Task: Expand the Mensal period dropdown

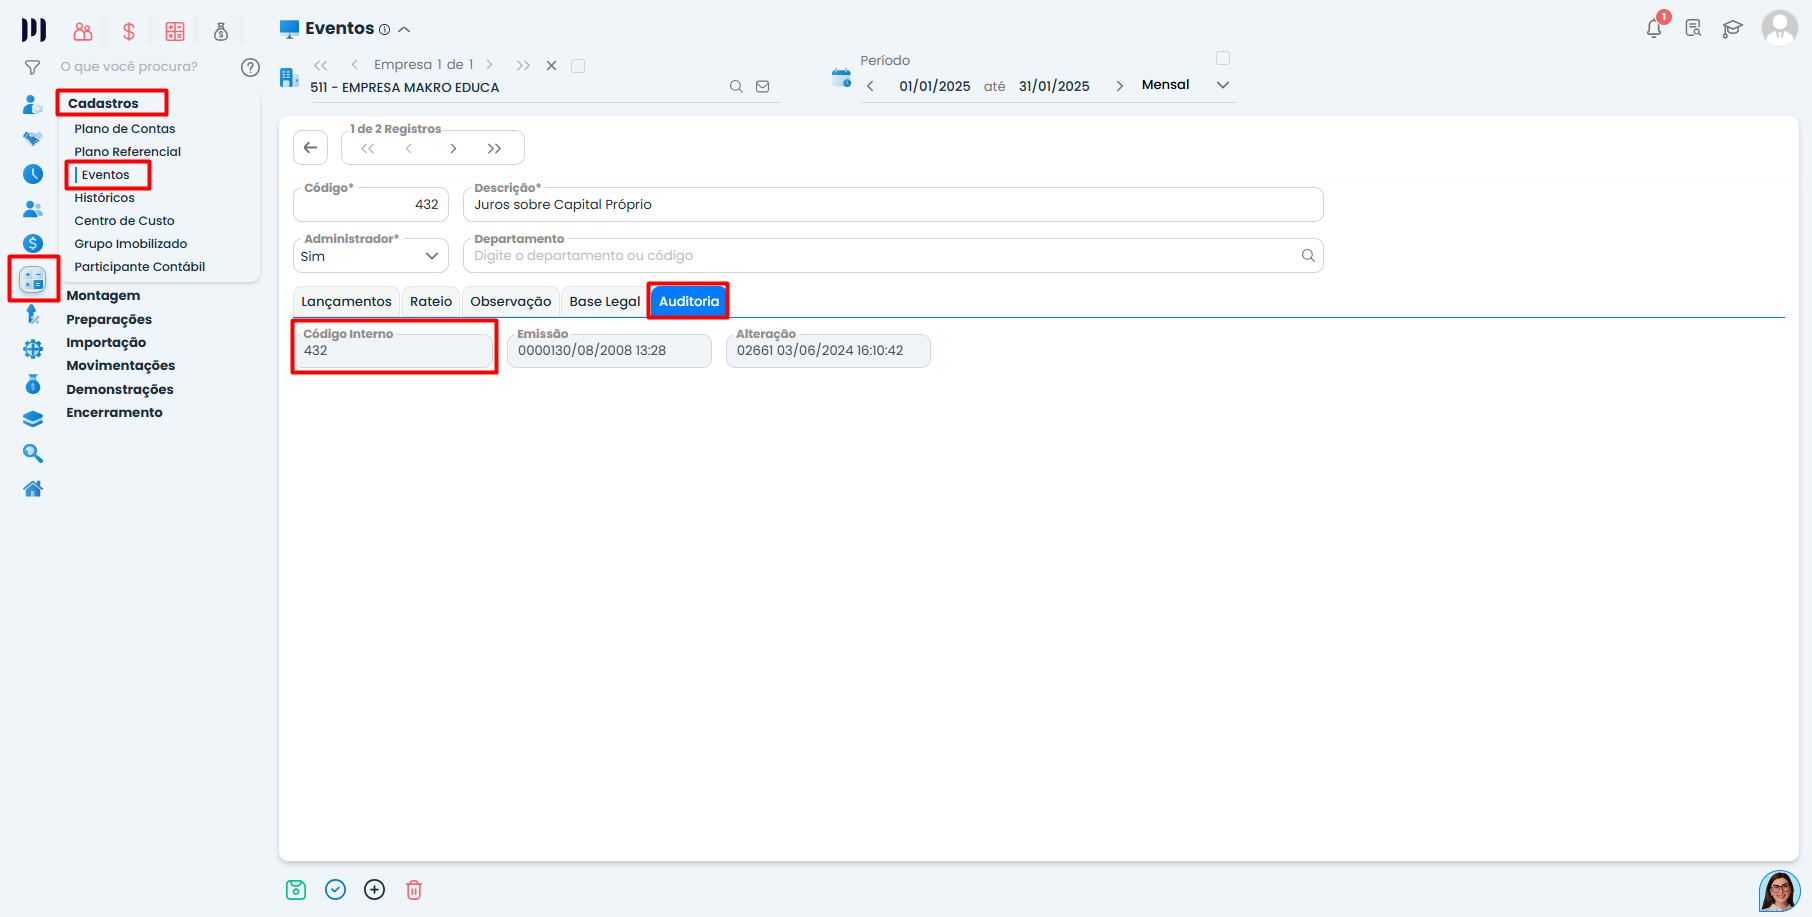Action: tap(1222, 85)
